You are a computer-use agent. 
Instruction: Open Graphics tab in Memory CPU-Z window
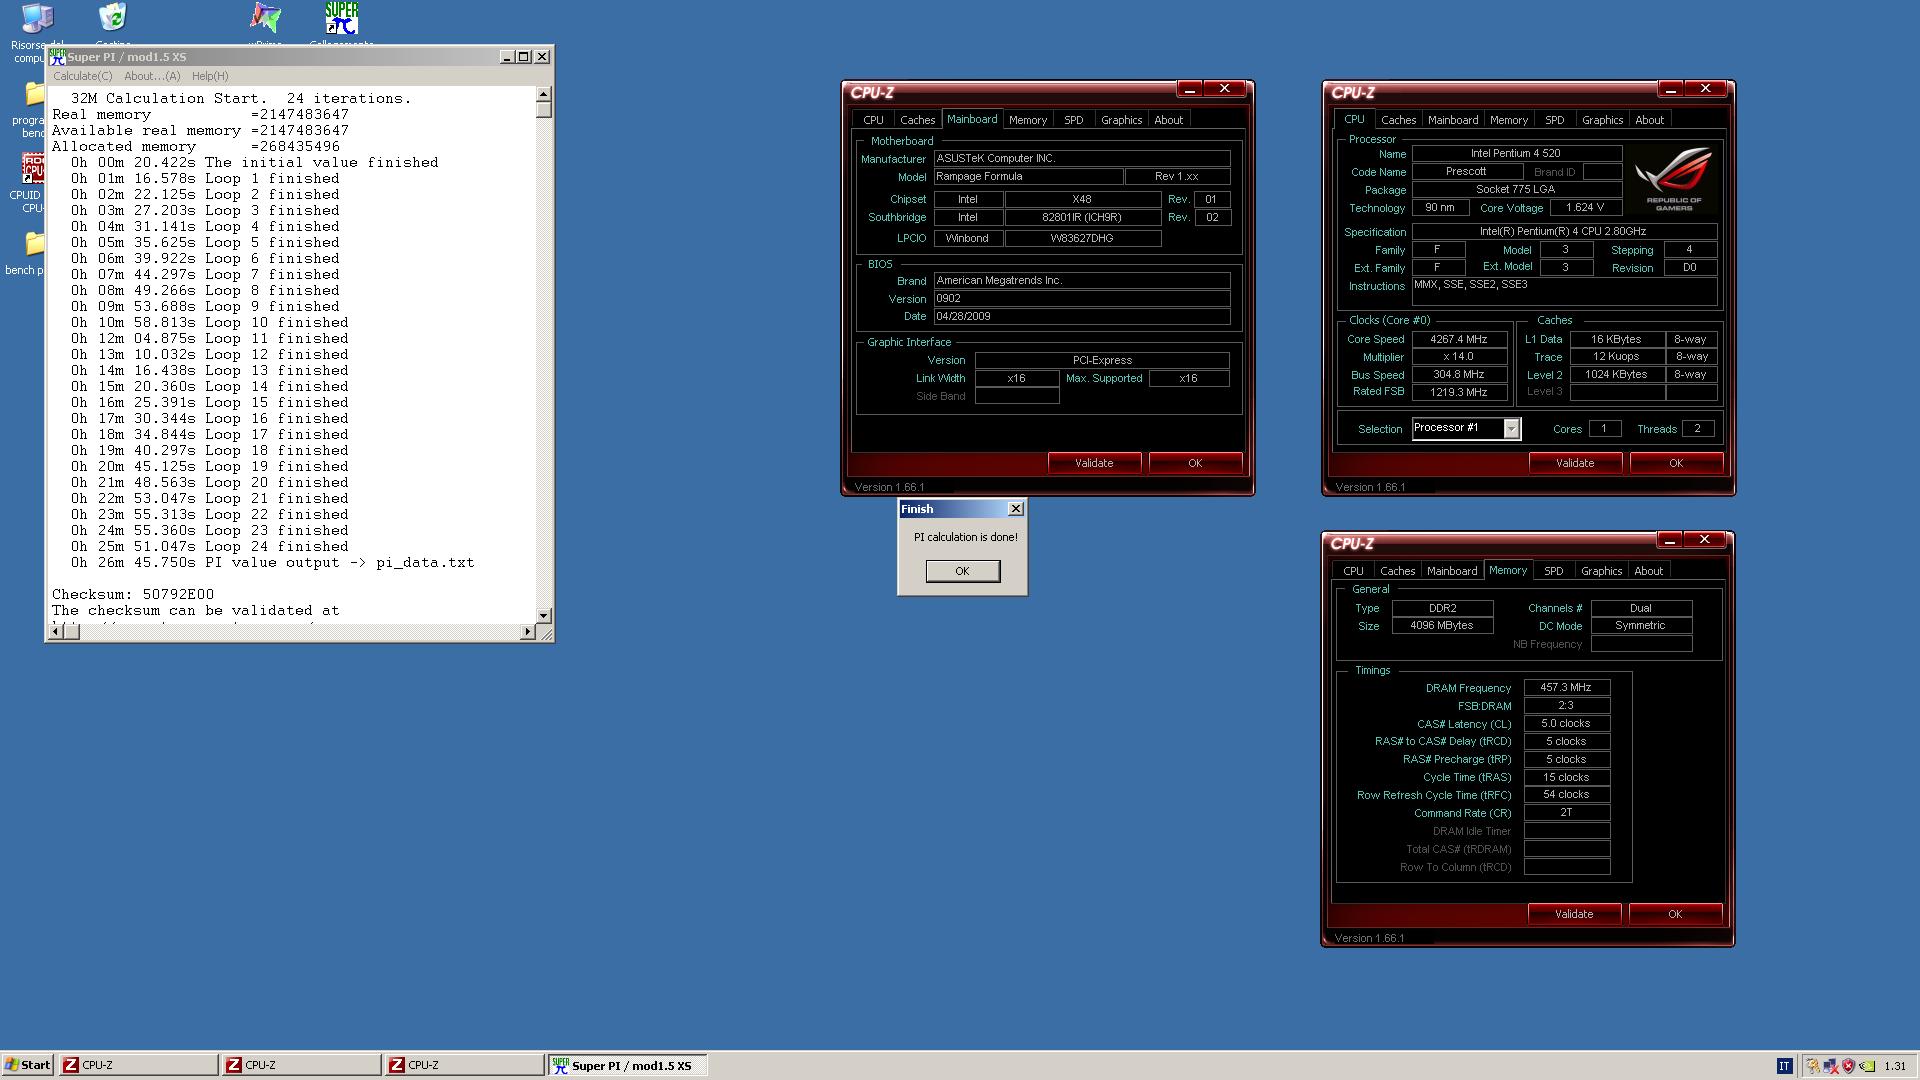(1601, 571)
